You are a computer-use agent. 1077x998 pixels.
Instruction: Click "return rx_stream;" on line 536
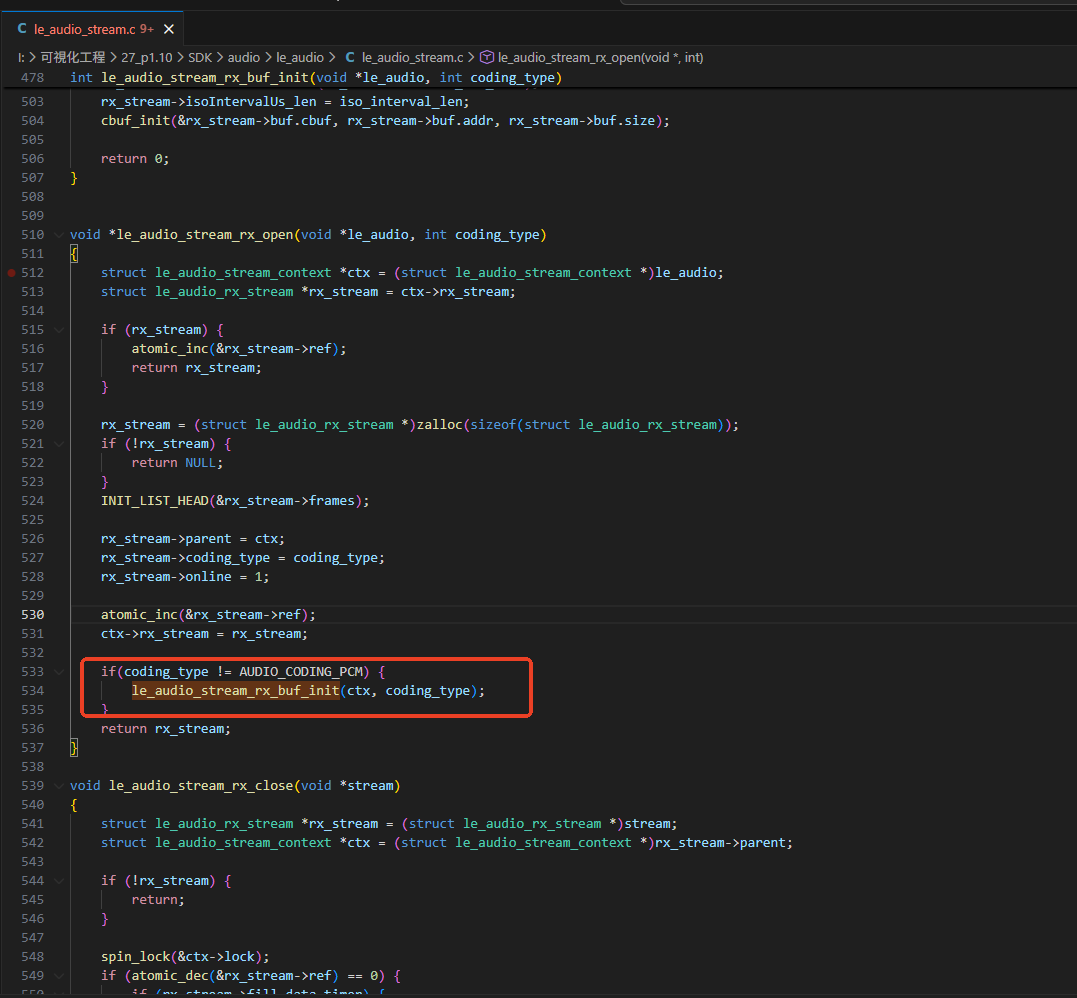click(166, 729)
